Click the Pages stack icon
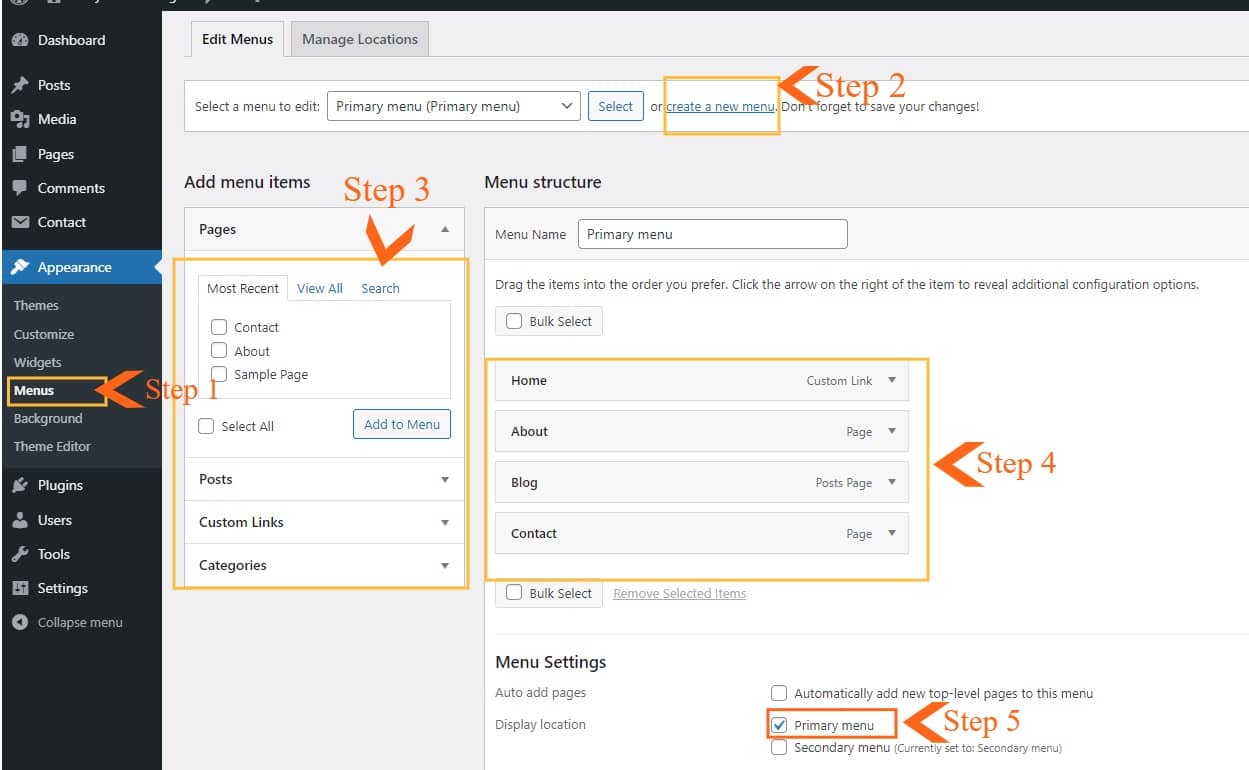Image resolution: width=1249 pixels, height=770 pixels. [20, 154]
